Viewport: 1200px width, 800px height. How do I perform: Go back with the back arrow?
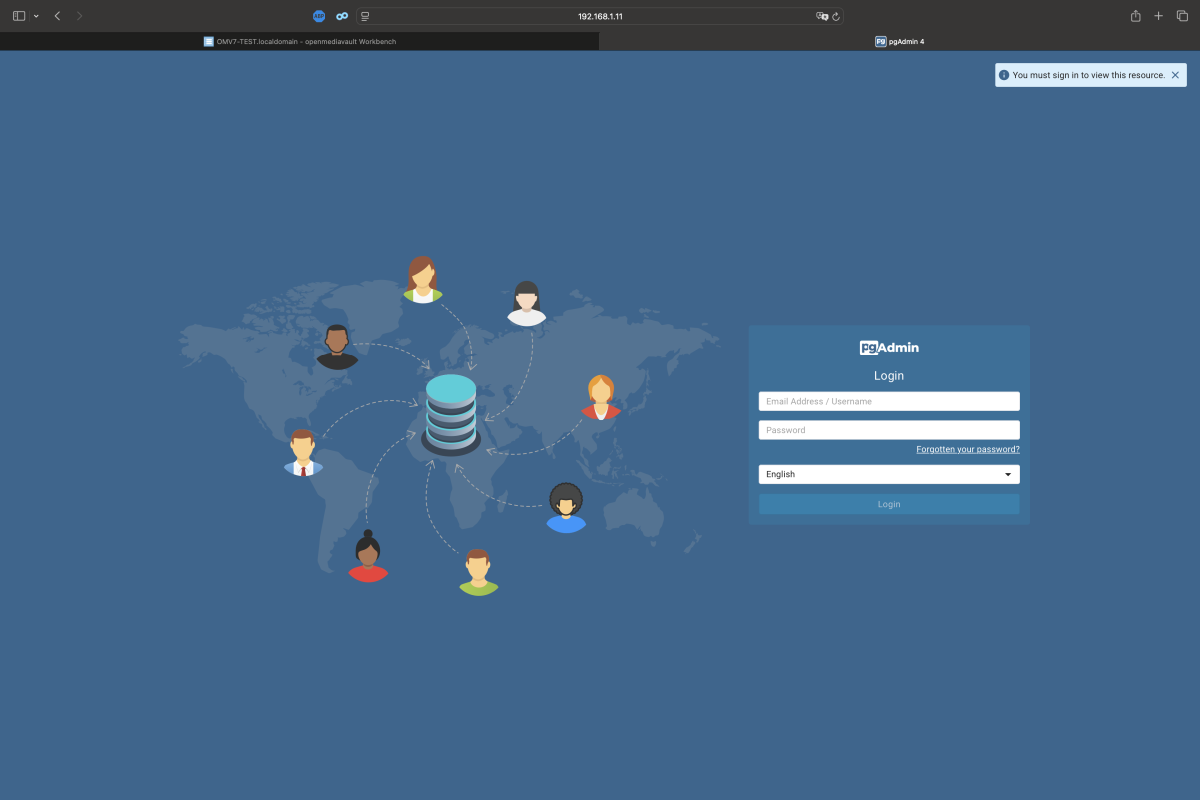pyautogui.click(x=57, y=16)
